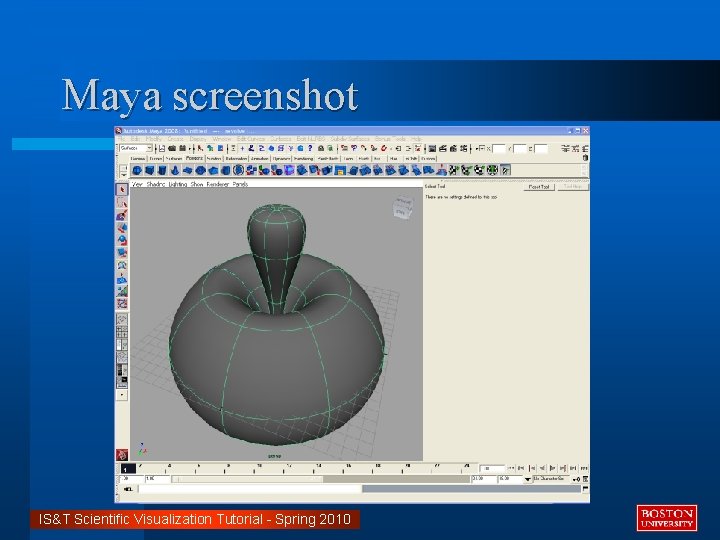Click the question mark status line icon

tap(310, 148)
